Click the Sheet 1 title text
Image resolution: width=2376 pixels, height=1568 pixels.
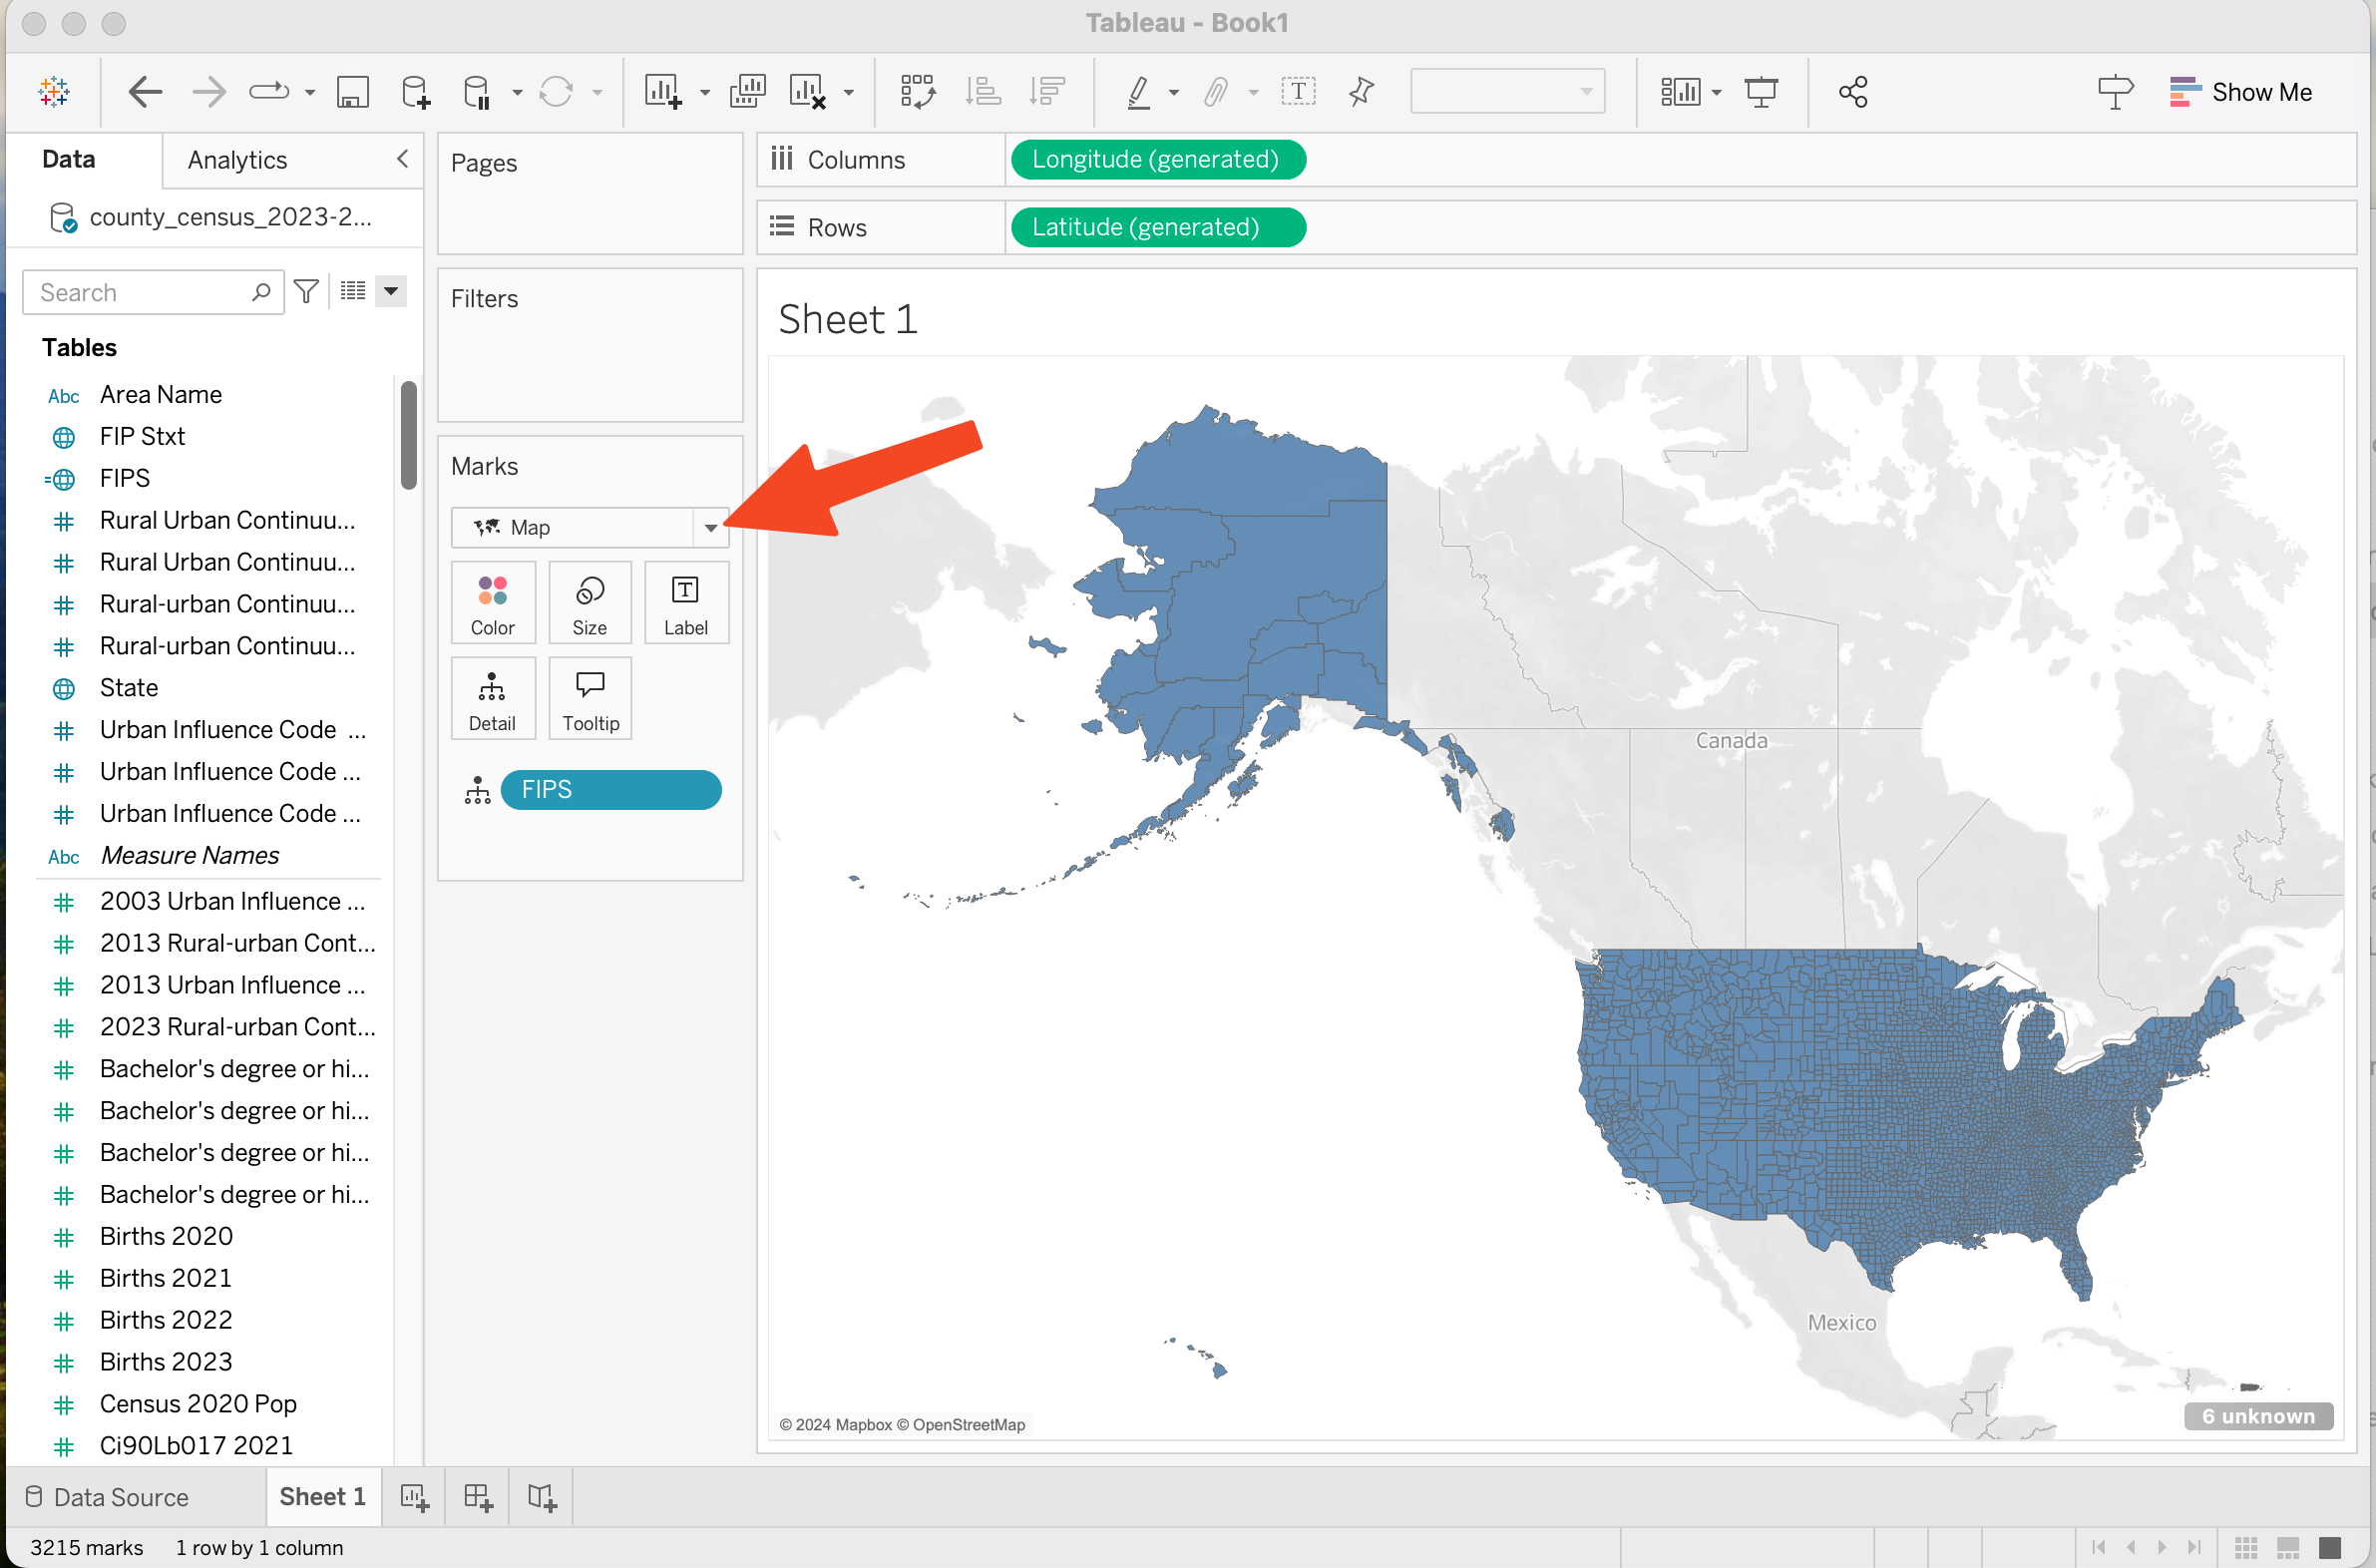point(848,319)
